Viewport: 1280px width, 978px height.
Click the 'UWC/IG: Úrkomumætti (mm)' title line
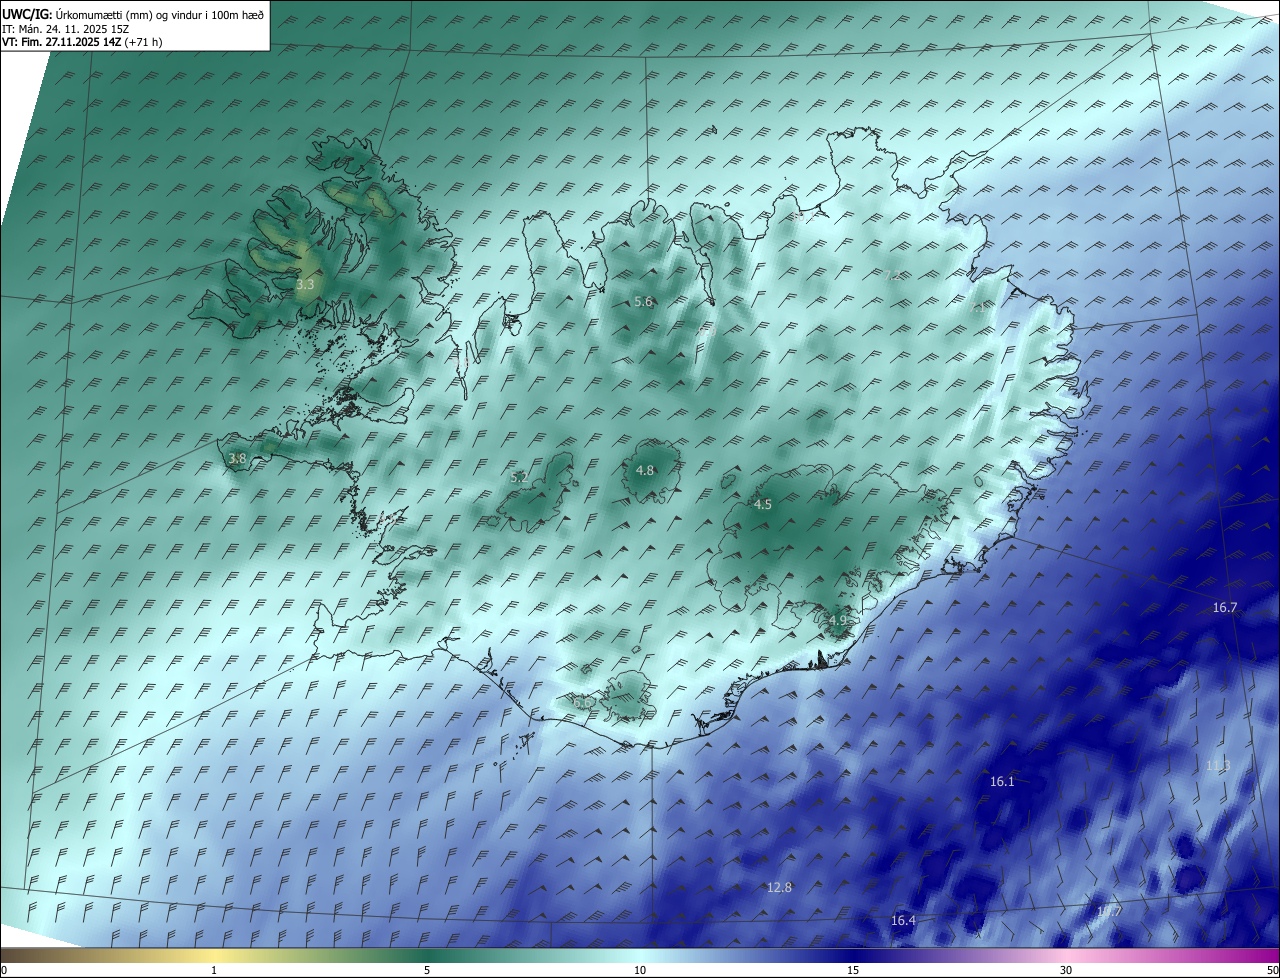click(134, 15)
